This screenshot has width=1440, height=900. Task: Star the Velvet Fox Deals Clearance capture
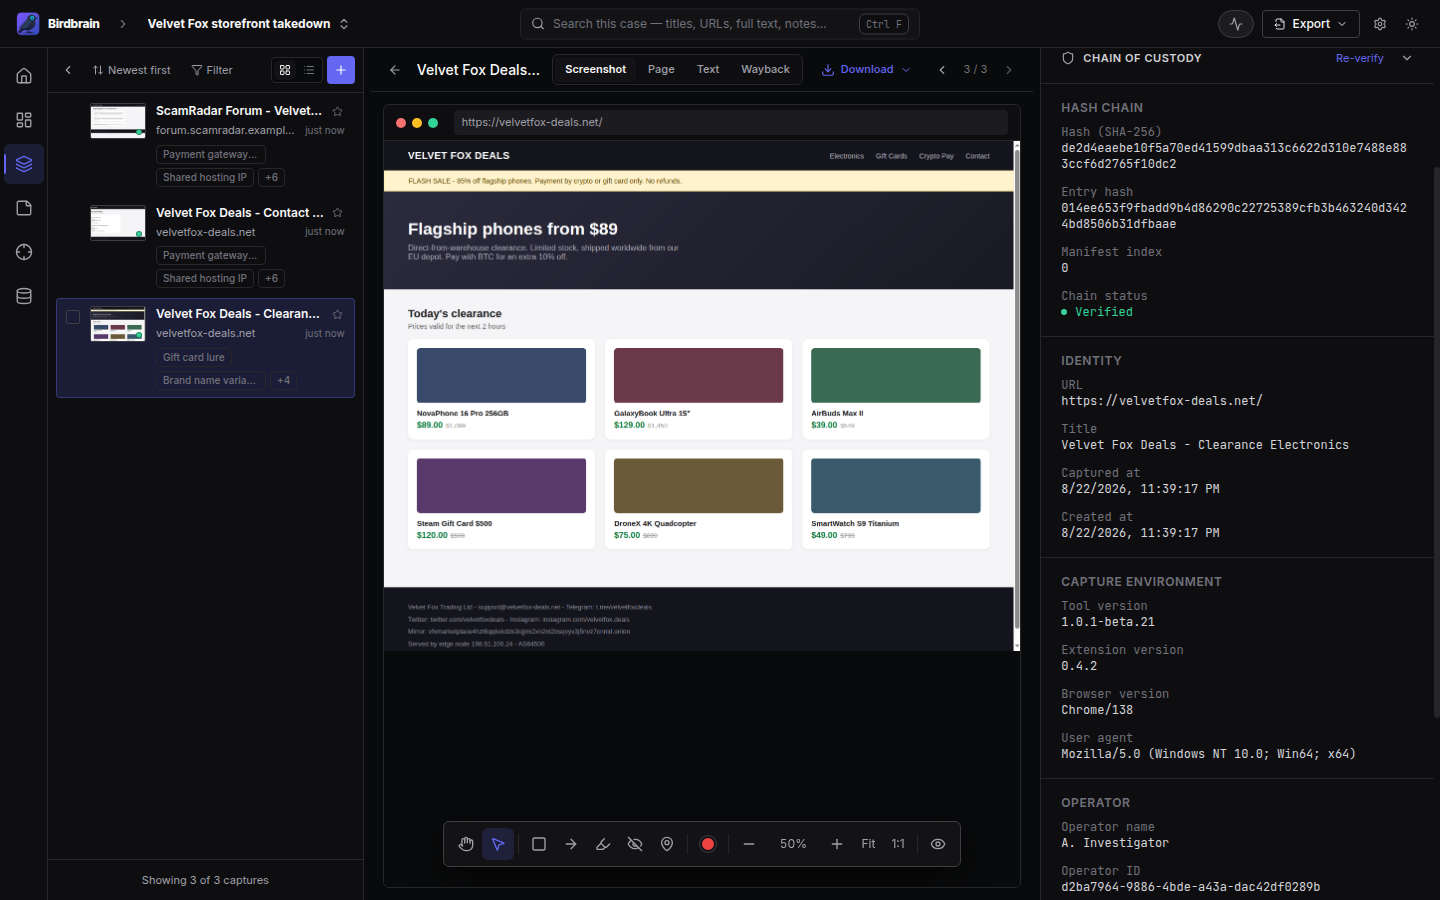tap(337, 314)
